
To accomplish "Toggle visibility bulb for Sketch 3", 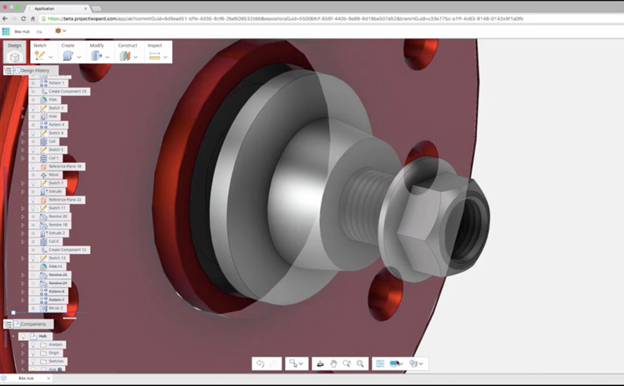I will (x=33, y=108).
